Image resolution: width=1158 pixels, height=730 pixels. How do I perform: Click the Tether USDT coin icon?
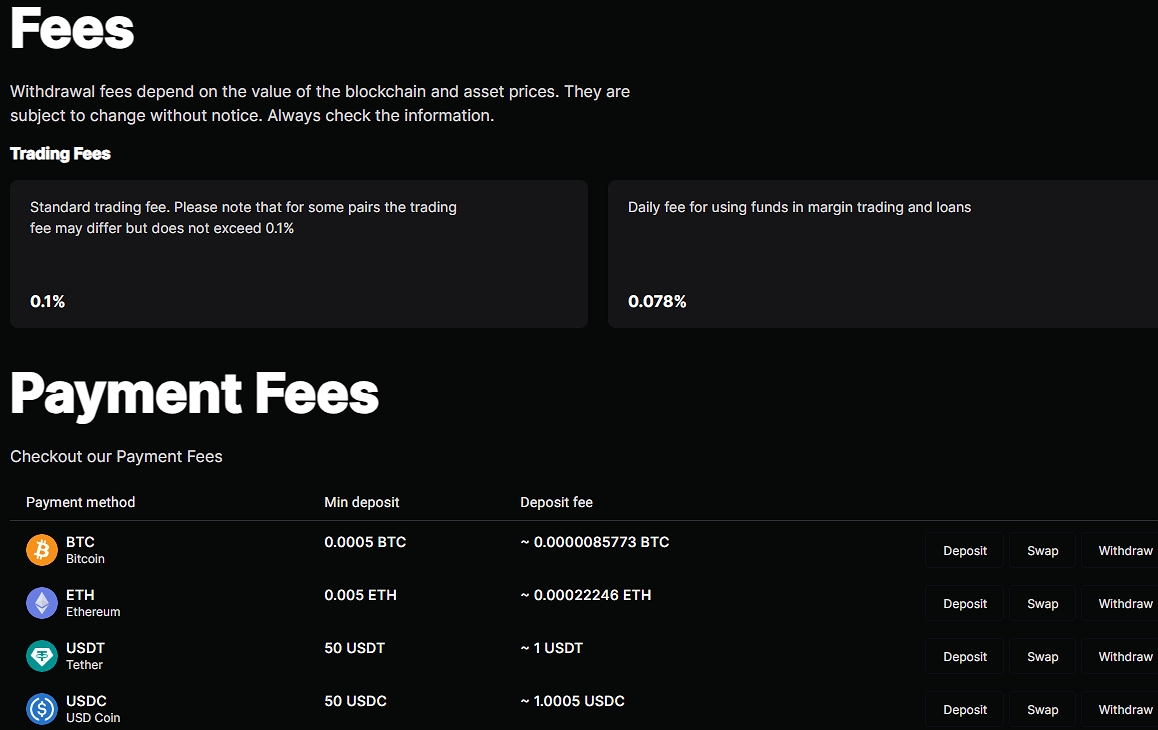point(42,656)
